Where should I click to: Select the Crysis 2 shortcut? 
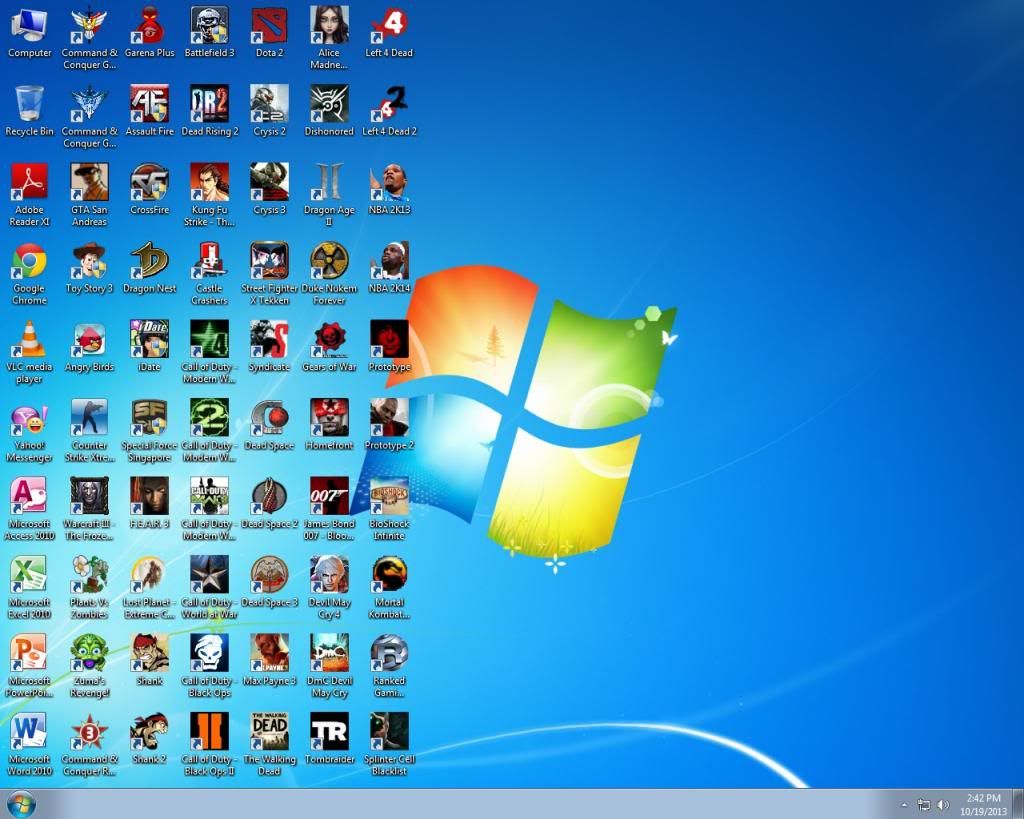point(270,110)
